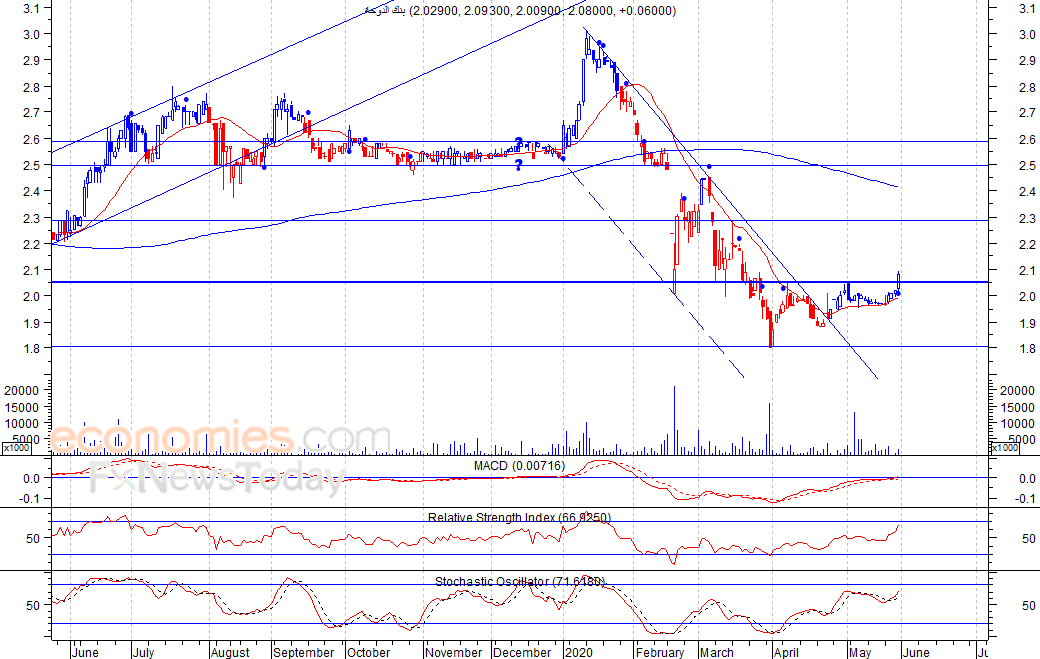Click the chart title with price quotes
This screenshot has width=1040, height=659.
coord(519,11)
